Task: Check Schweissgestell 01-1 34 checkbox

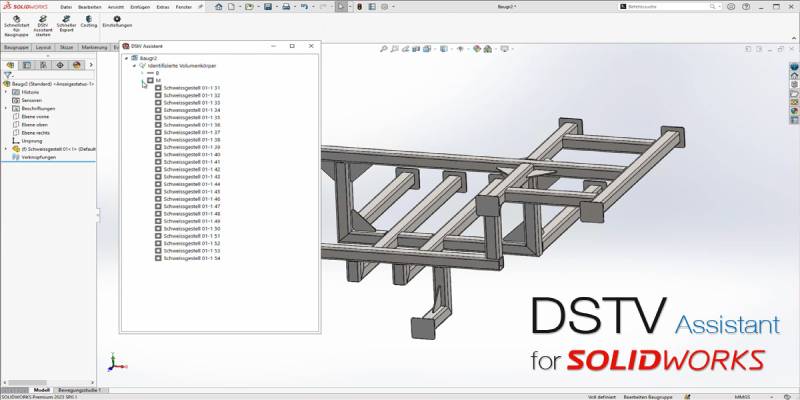Action: (x=158, y=110)
